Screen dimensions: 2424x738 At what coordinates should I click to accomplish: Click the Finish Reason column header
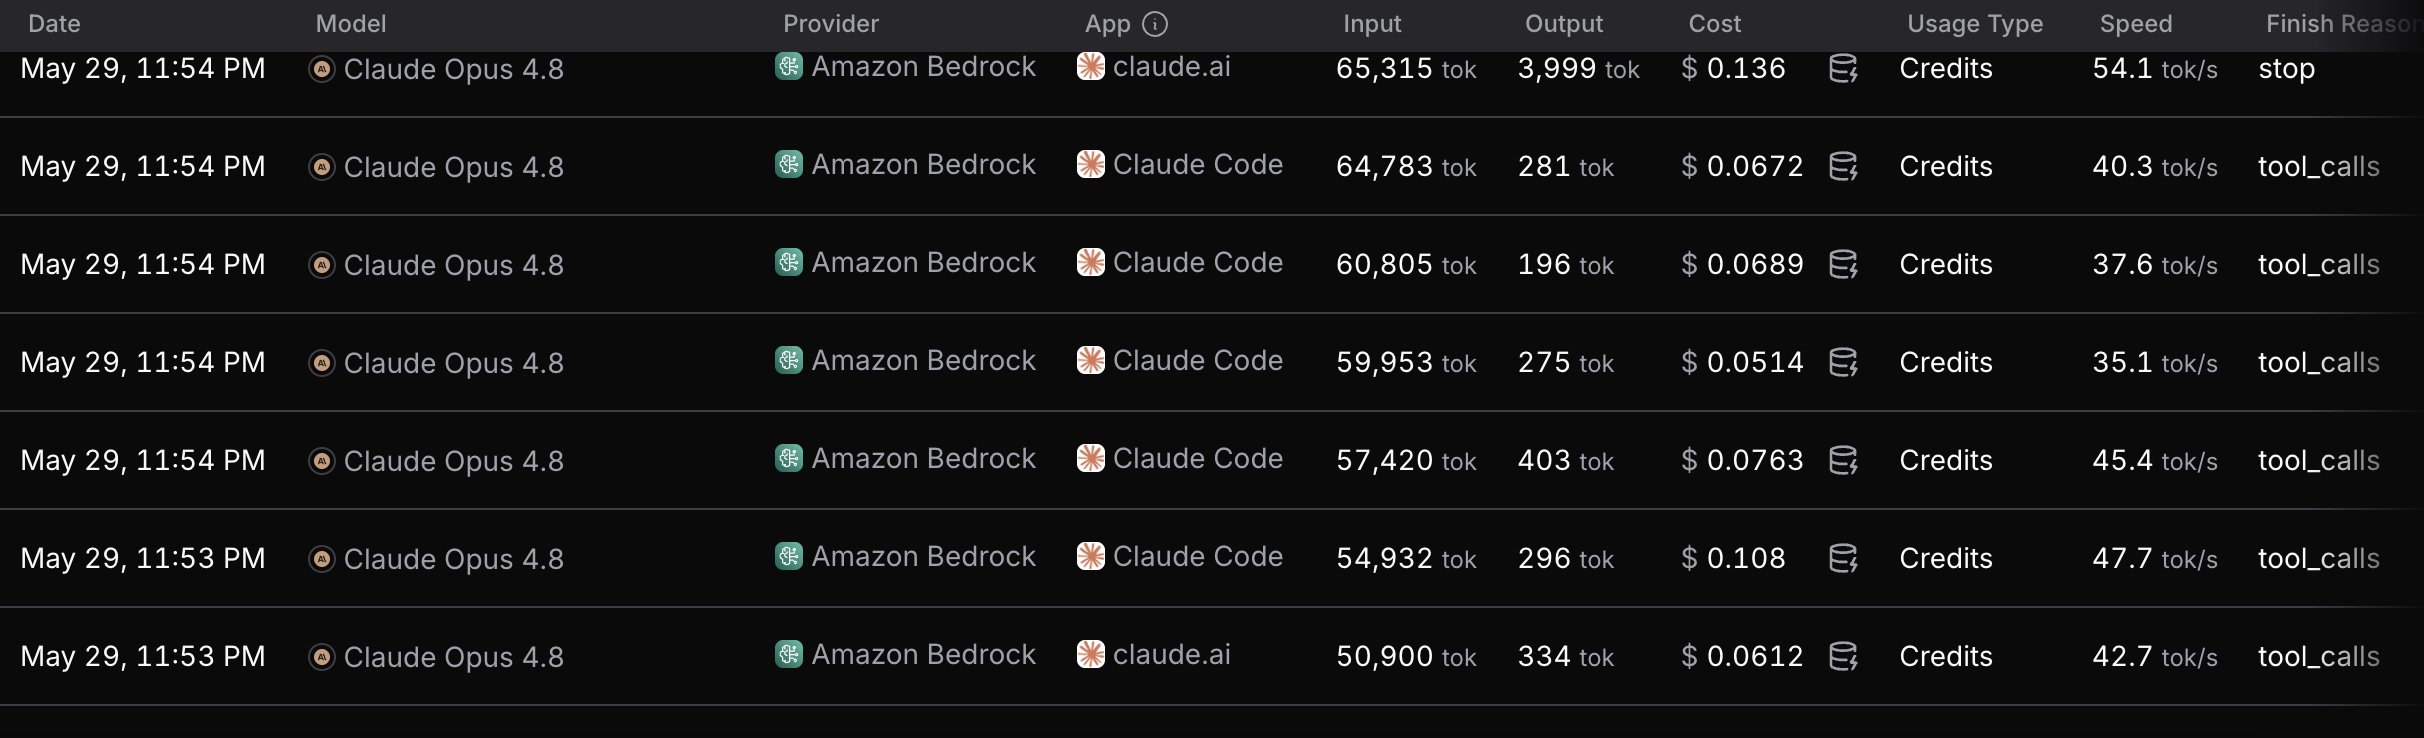[2342, 24]
